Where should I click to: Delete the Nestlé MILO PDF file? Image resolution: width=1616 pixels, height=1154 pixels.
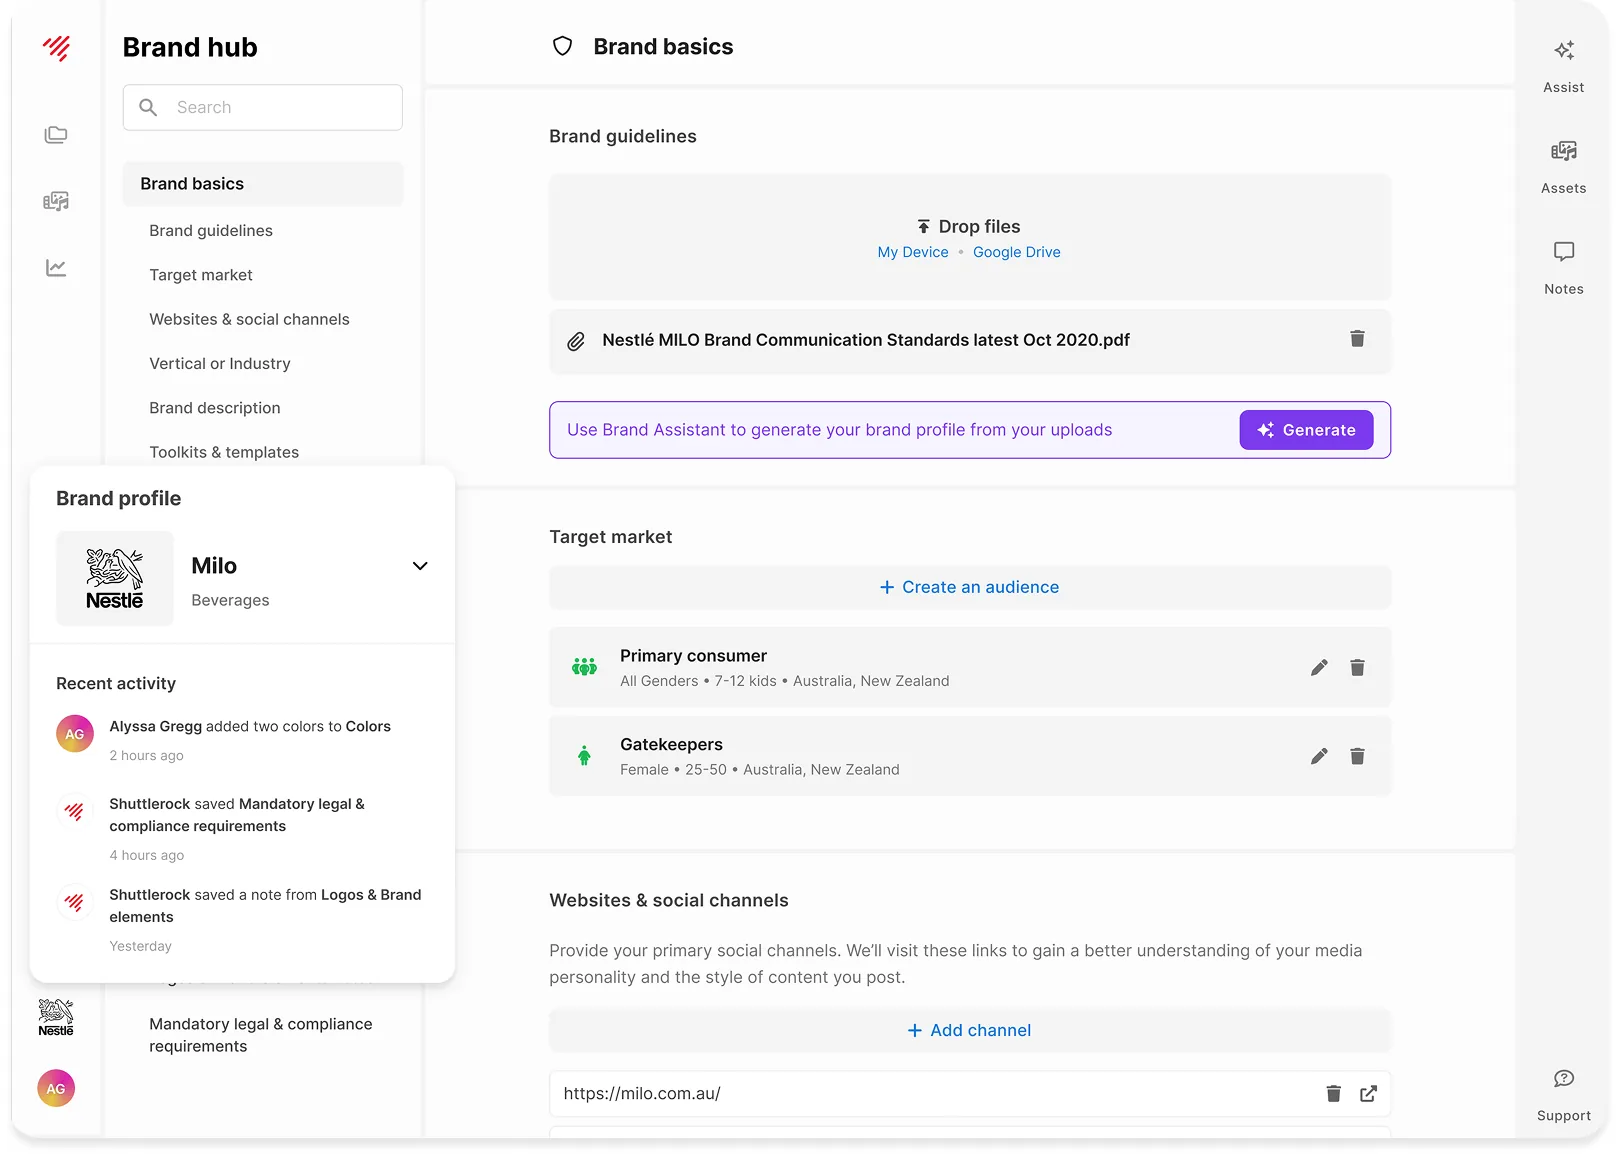click(x=1357, y=339)
